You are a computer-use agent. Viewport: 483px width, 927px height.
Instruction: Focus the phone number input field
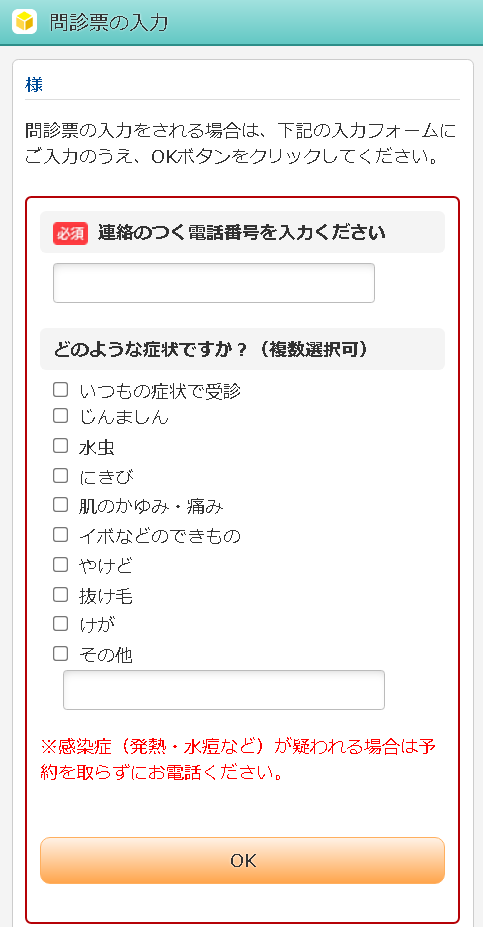click(214, 283)
